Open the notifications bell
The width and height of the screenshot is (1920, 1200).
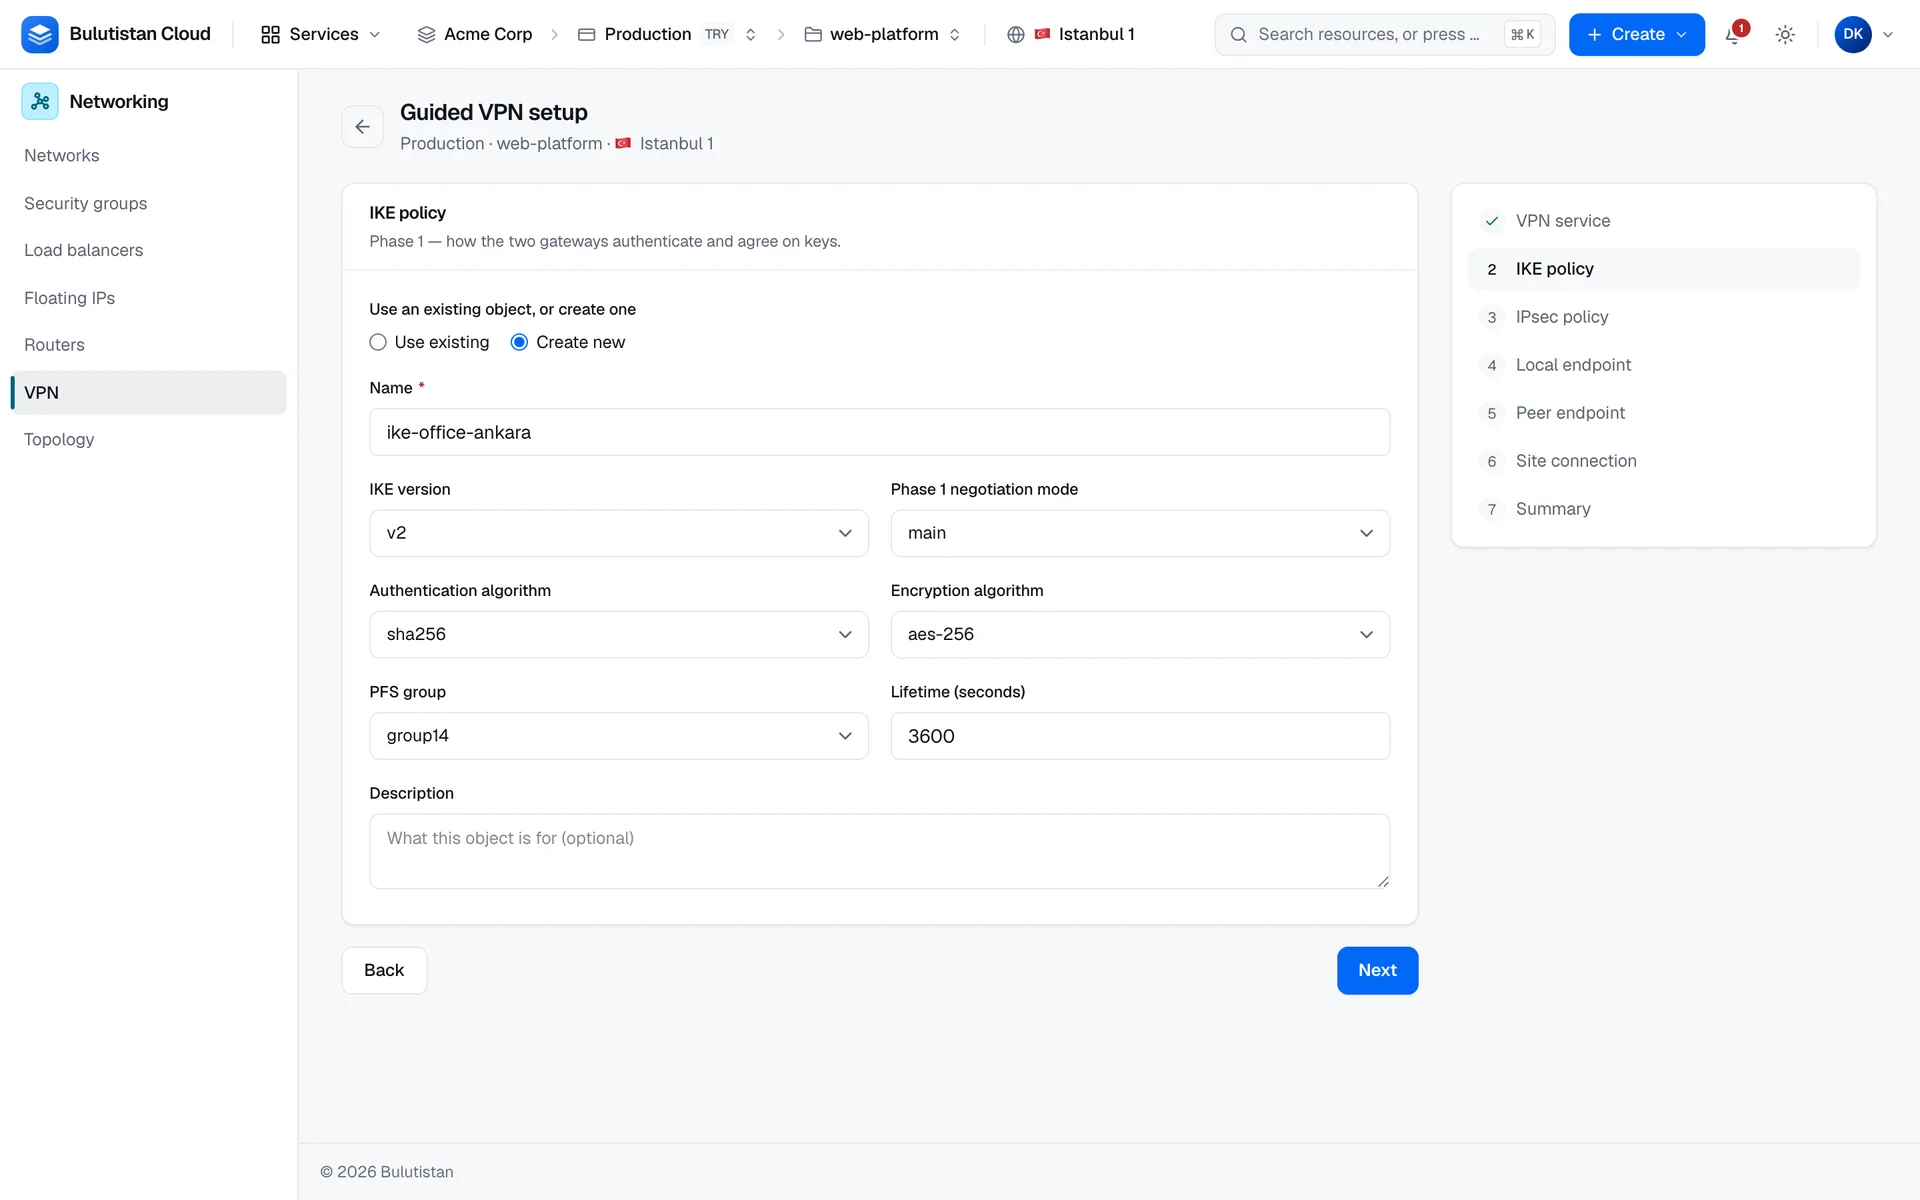[x=1734, y=35]
